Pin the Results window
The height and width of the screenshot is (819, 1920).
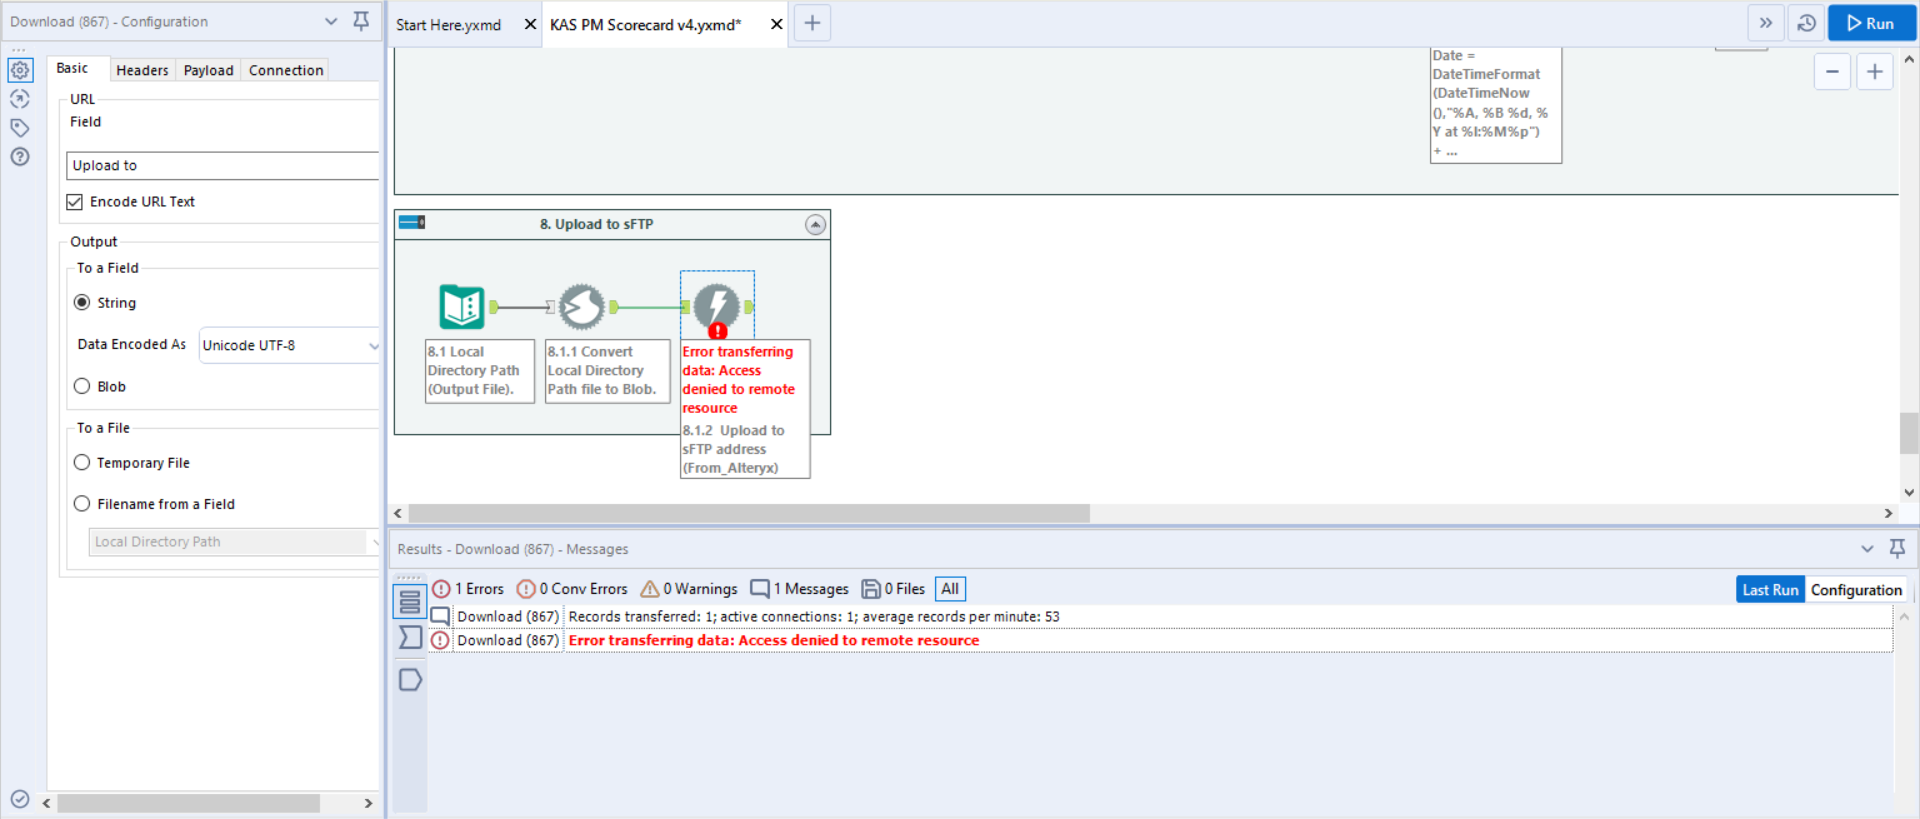[1897, 548]
